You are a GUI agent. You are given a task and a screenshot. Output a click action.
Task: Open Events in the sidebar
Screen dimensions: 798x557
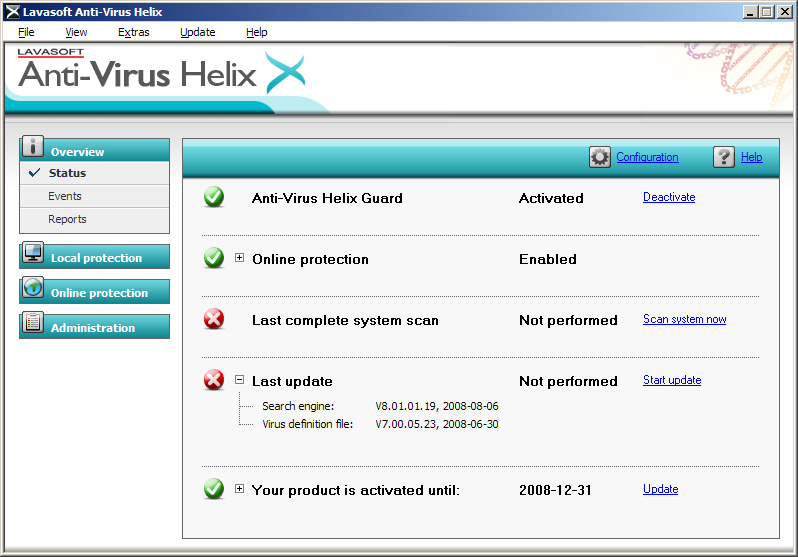tap(95, 196)
